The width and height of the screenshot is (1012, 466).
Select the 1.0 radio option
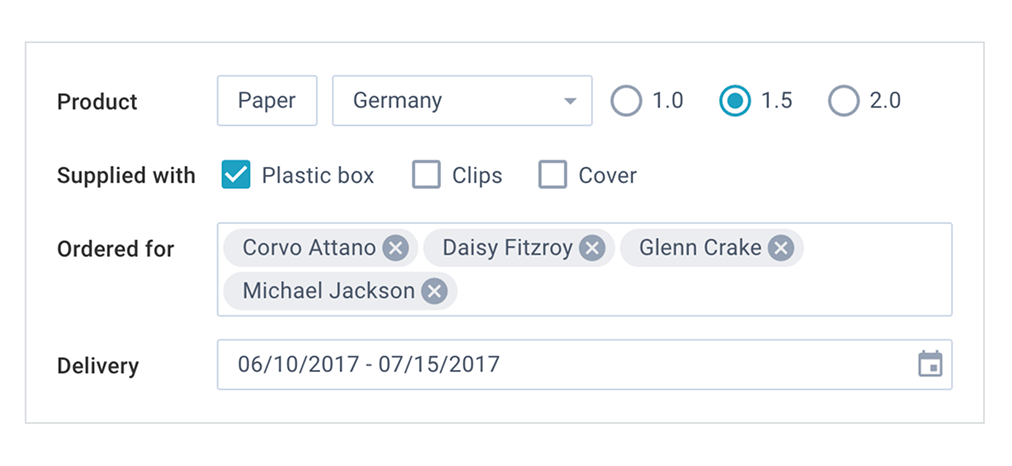tap(626, 101)
